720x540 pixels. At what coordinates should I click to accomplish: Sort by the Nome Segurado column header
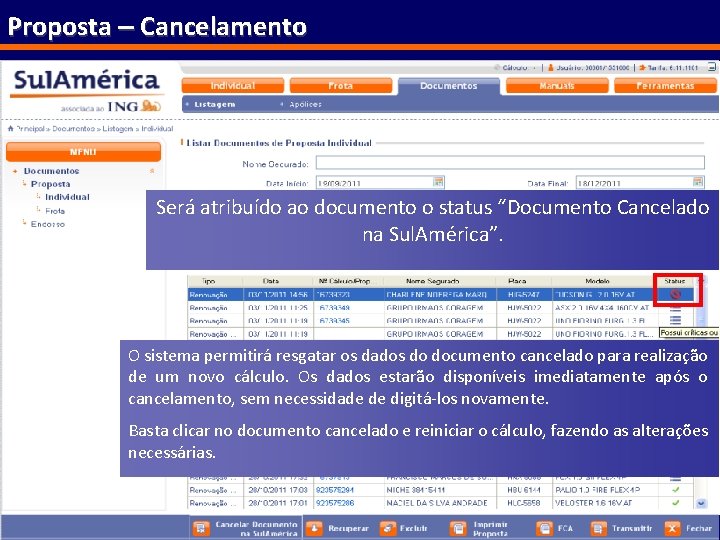point(433,281)
